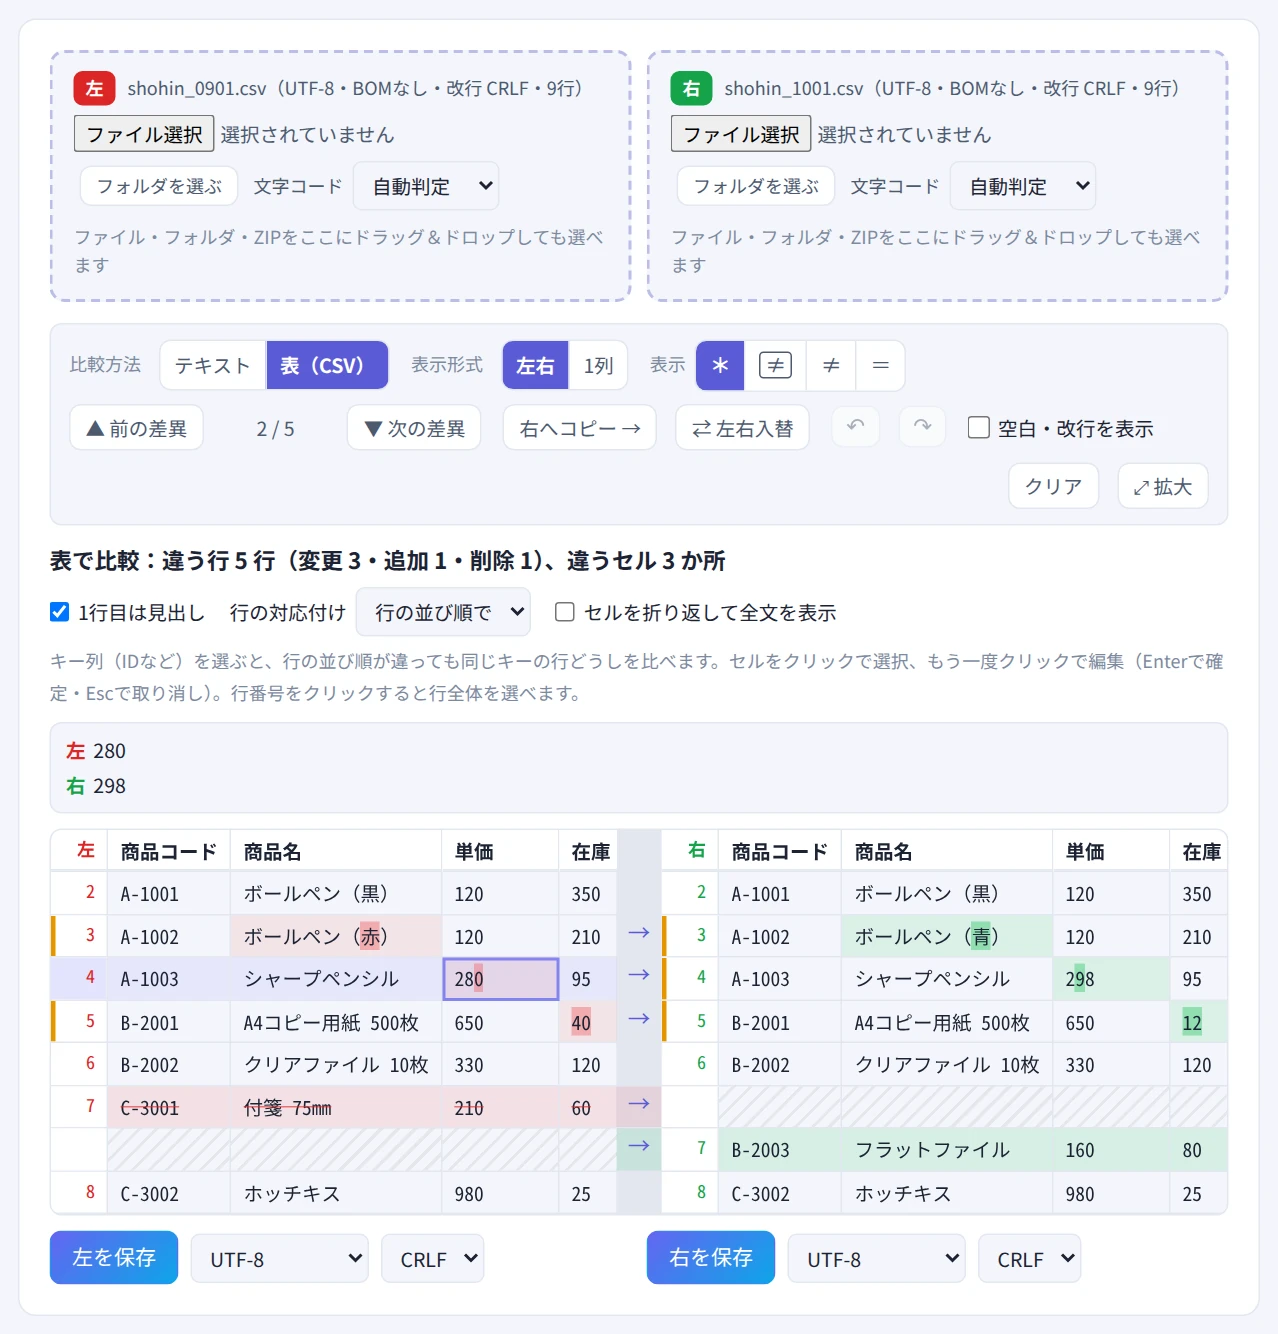Open right 文字コード 自動判定 dropdown

(x=1023, y=186)
